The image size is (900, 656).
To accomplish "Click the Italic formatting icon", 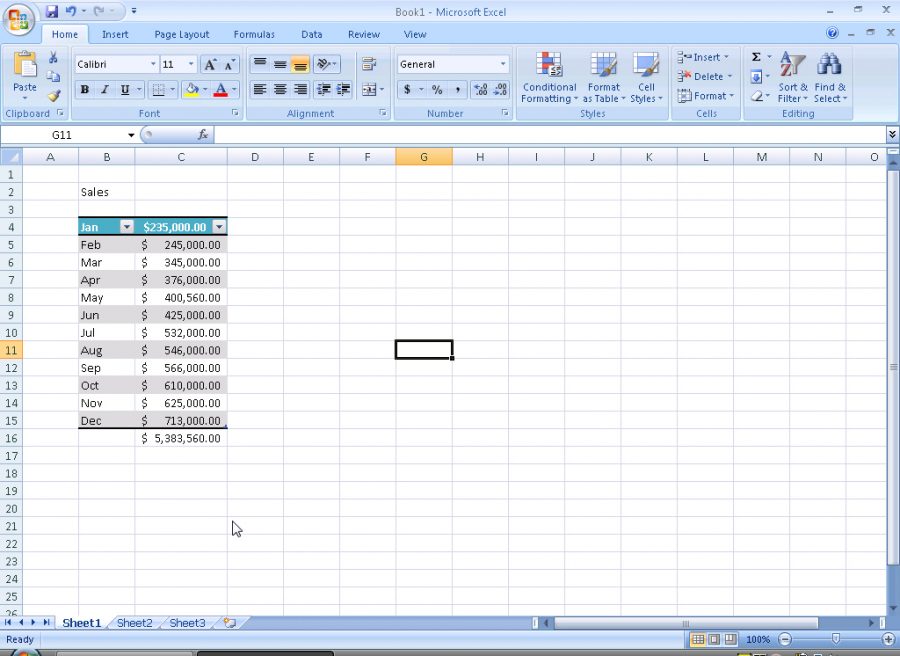I will point(103,89).
